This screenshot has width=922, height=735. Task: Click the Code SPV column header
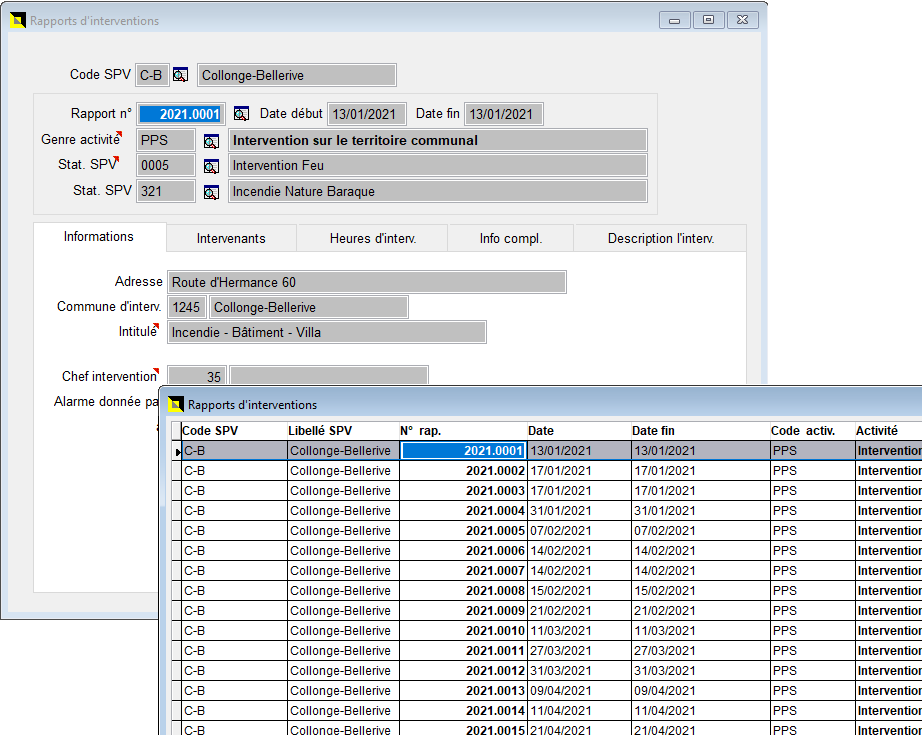pyautogui.click(x=210, y=431)
